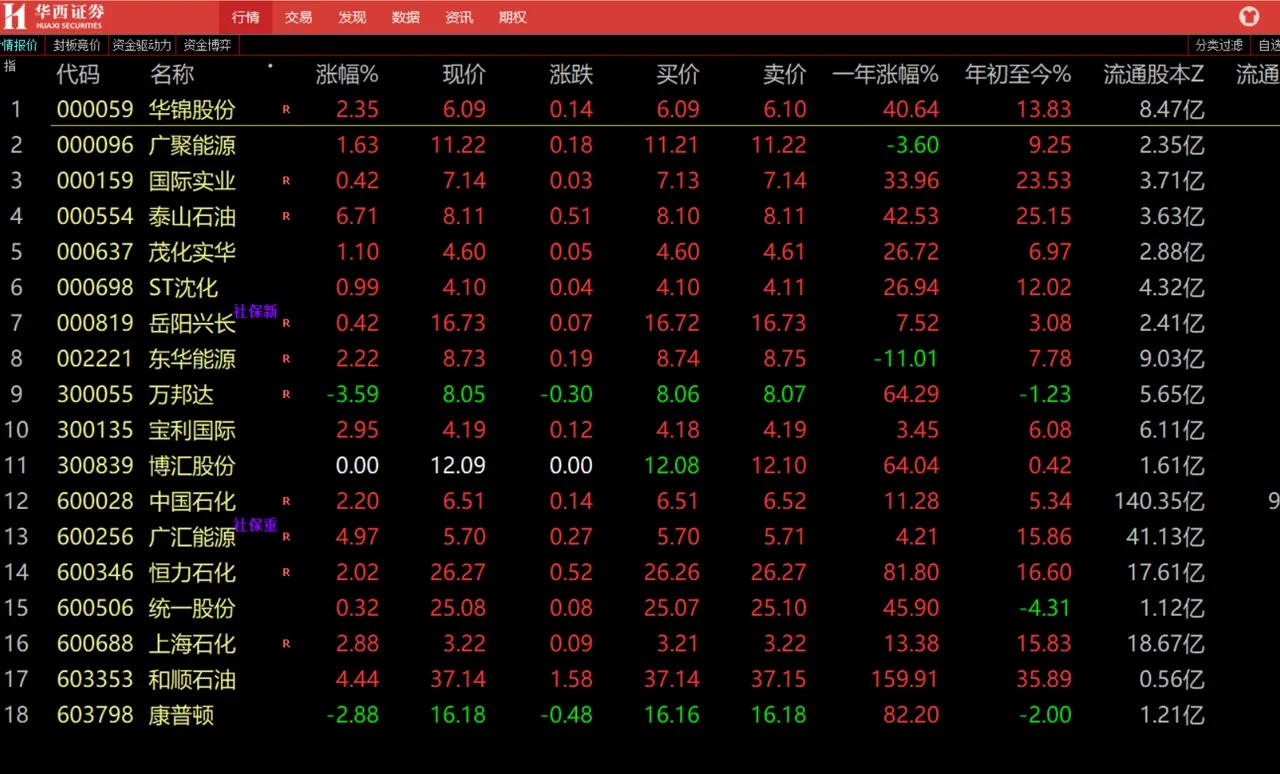1280x774 pixels.
Task: Select stock row 康普顿
Action: tap(640, 716)
